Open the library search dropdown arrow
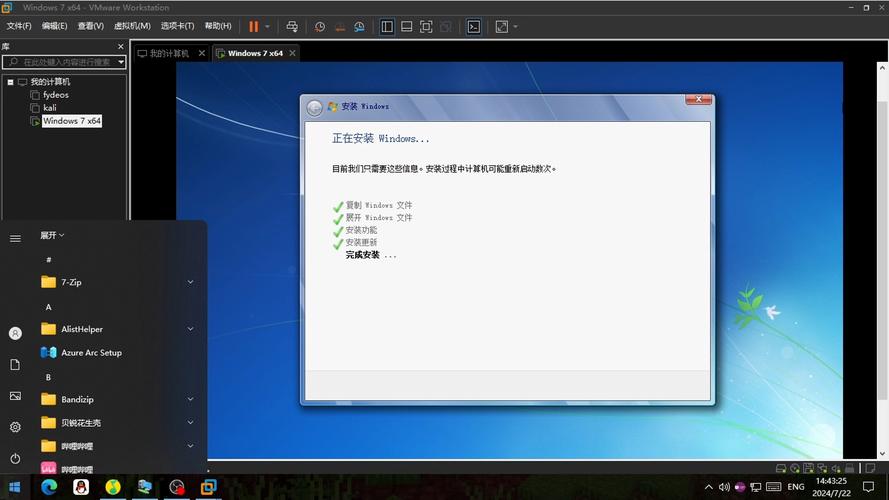Screen dimensions: 889x500 click(x=121, y=62)
